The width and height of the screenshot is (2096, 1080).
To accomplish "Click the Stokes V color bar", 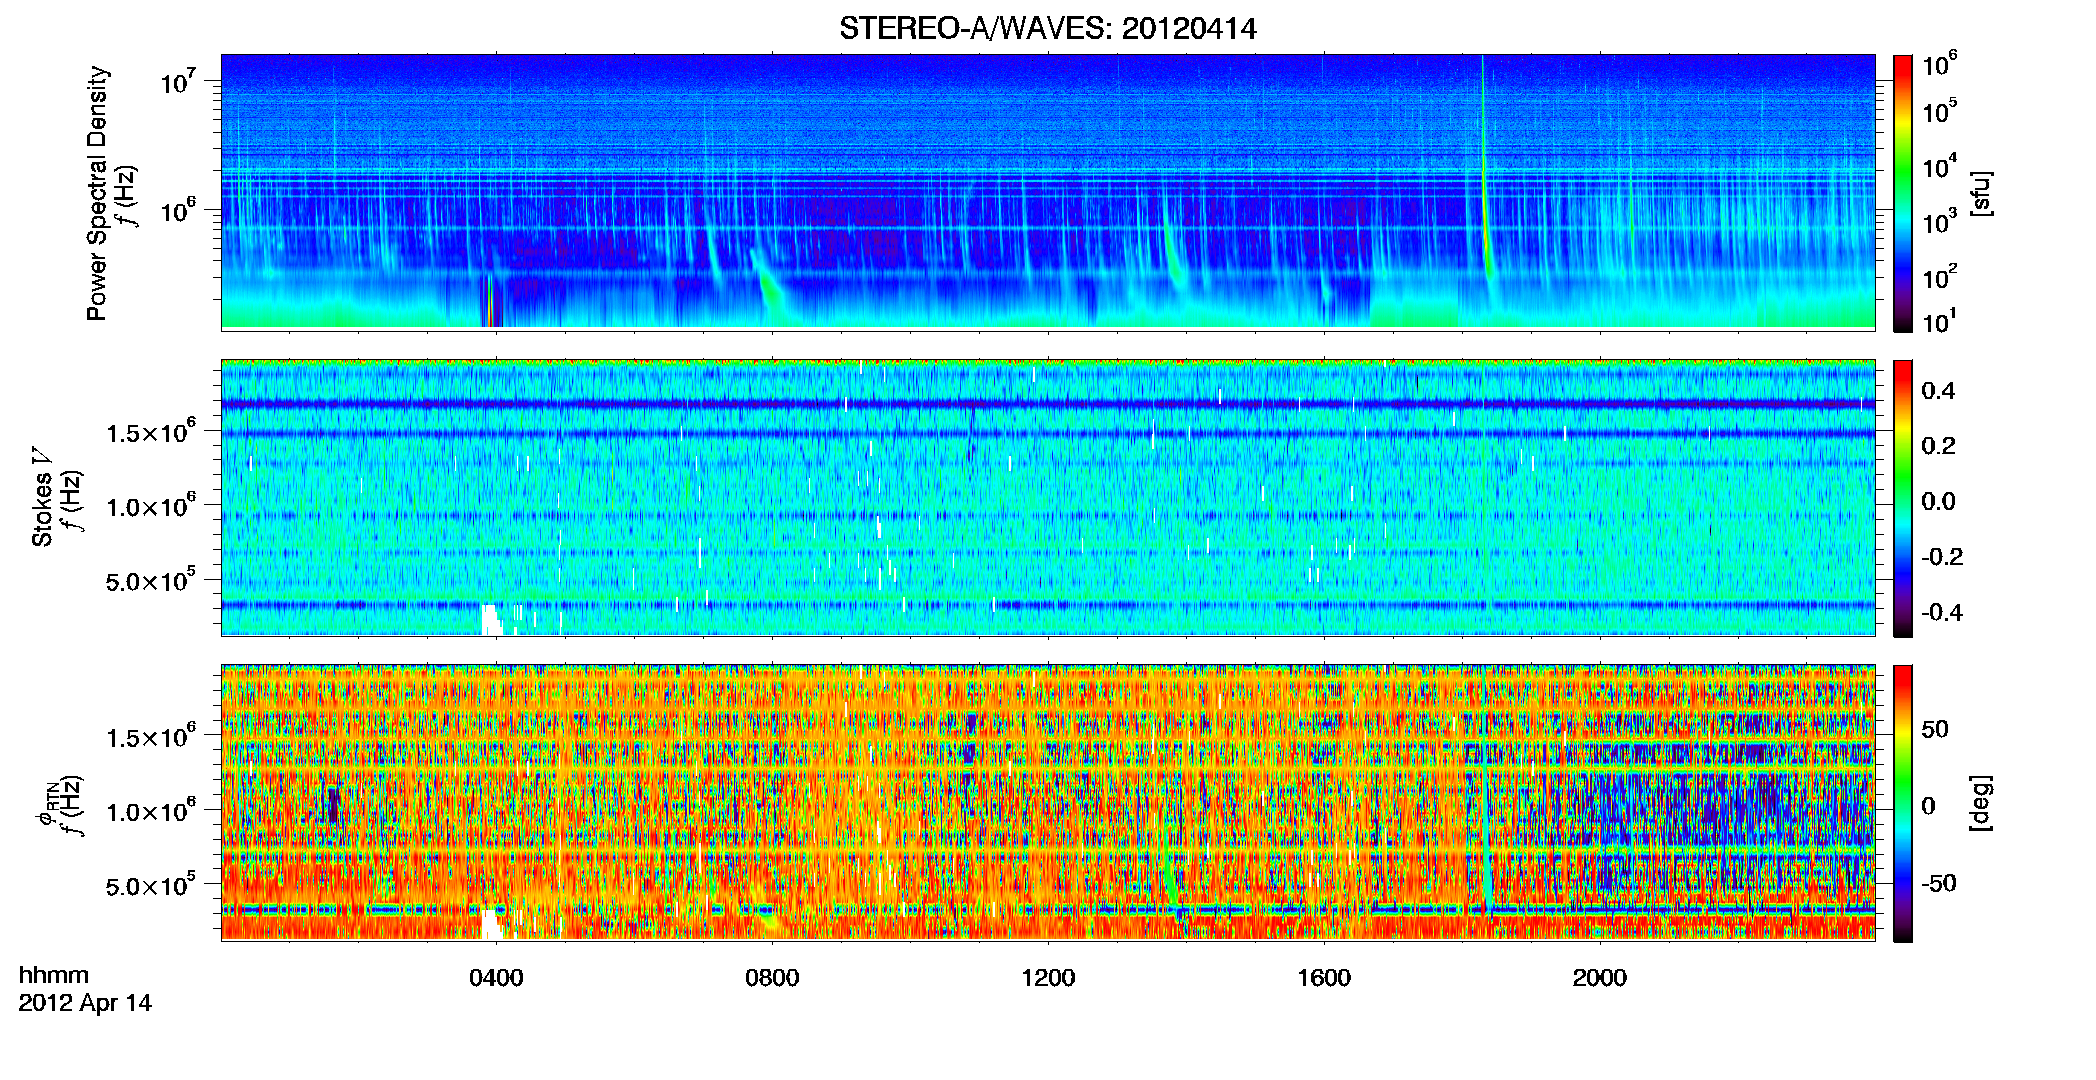I will tap(1903, 498).
